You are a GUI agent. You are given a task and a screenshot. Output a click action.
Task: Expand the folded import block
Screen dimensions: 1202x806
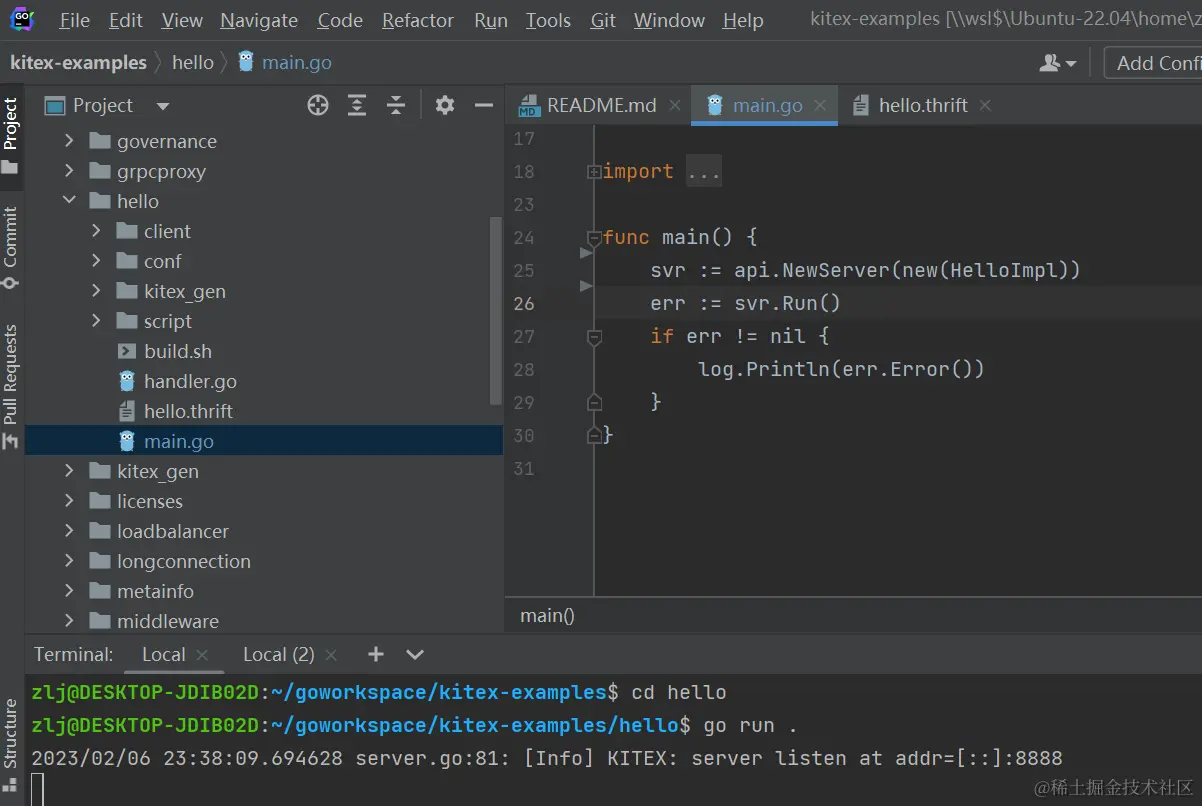[594, 172]
